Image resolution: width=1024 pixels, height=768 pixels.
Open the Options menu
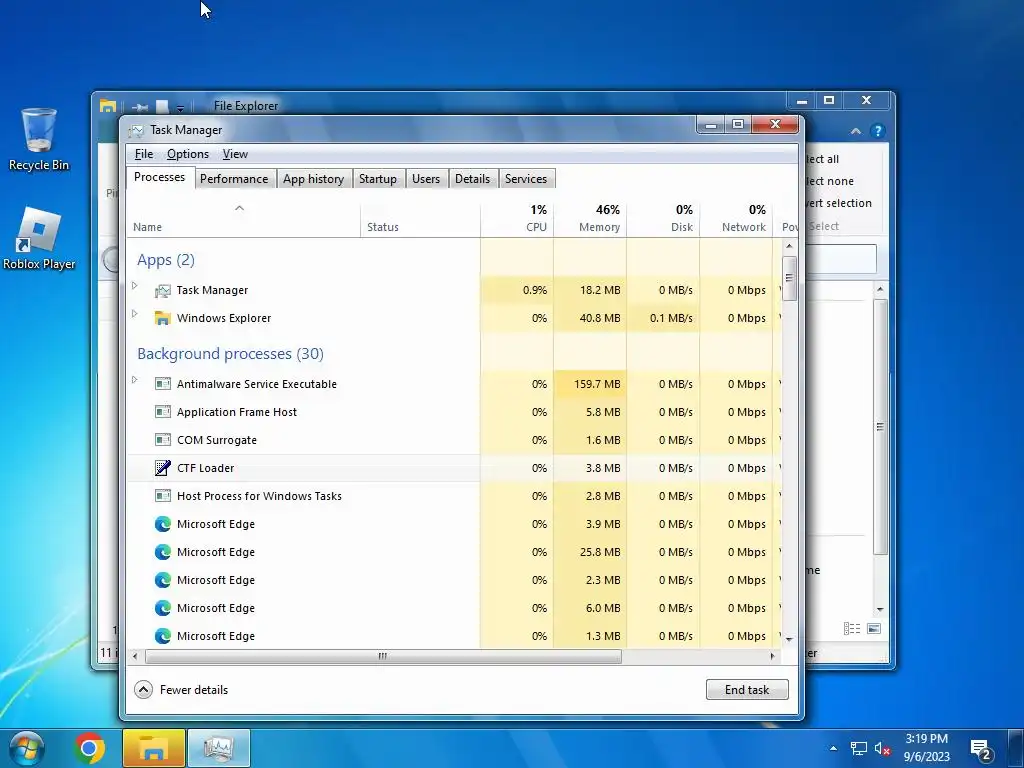(x=188, y=154)
